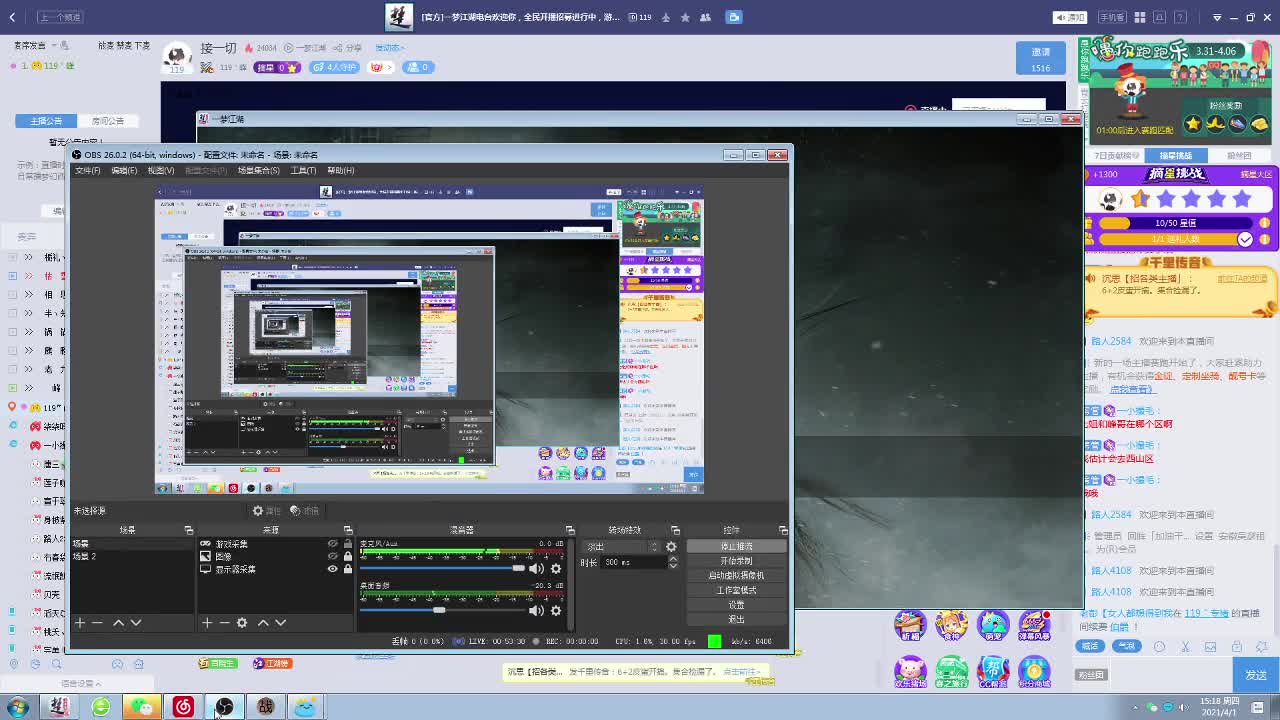Image resolution: width=1280 pixels, height=720 pixels.
Task: Toggle visibility of 图像 source
Action: pos(333,556)
